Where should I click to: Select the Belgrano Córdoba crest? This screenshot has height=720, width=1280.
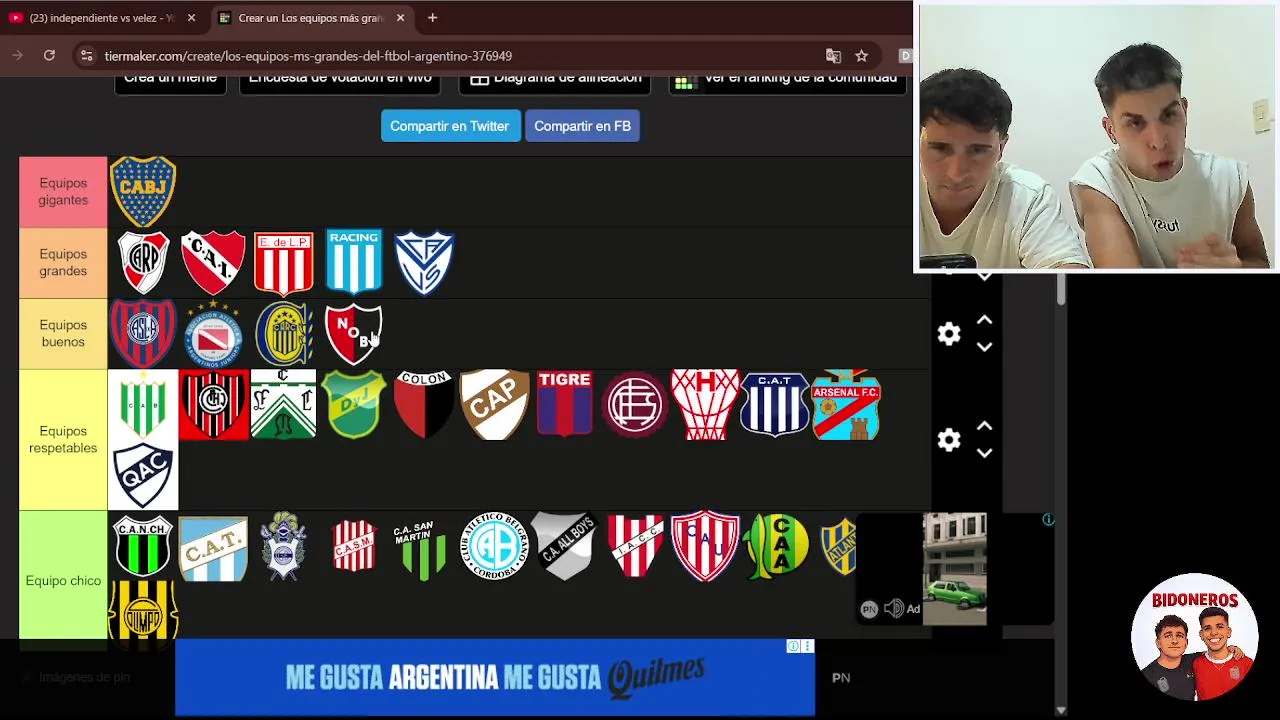pyautogui.click(x=495, y=546)
